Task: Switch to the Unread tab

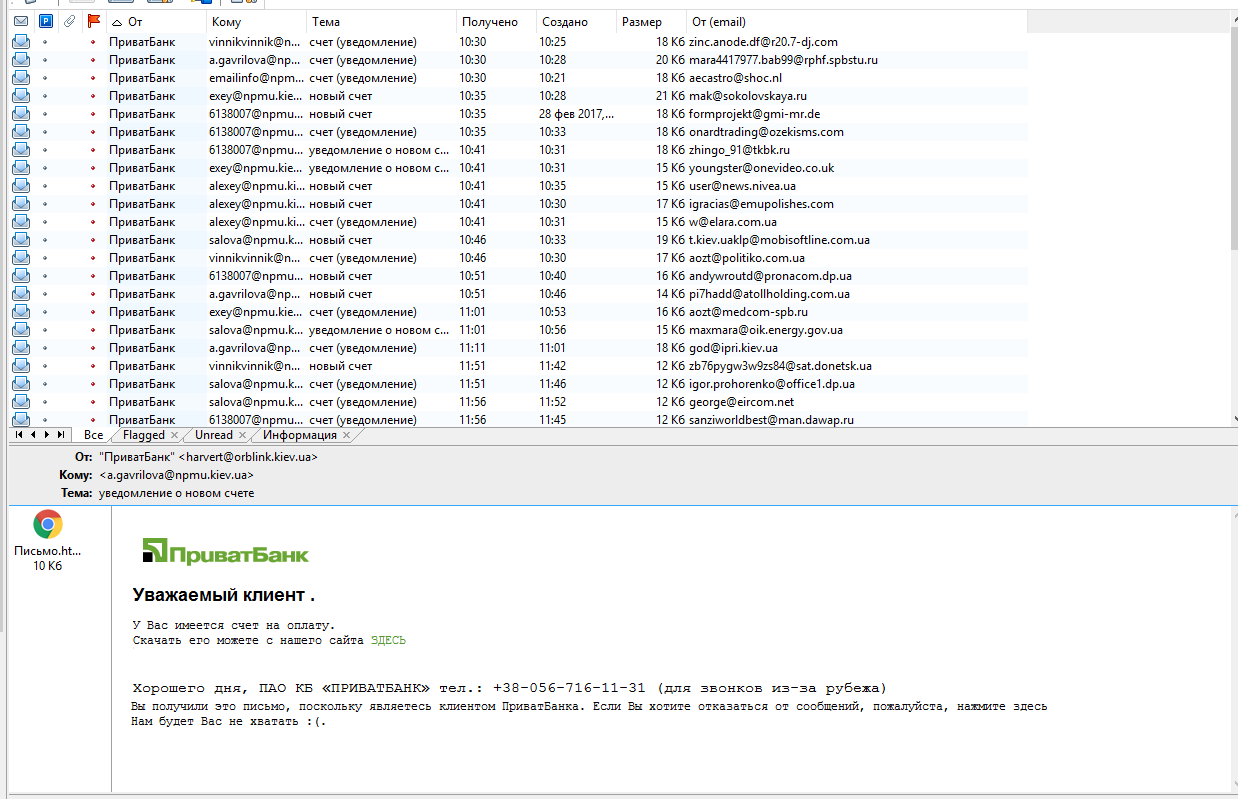Action: [214, 436]
